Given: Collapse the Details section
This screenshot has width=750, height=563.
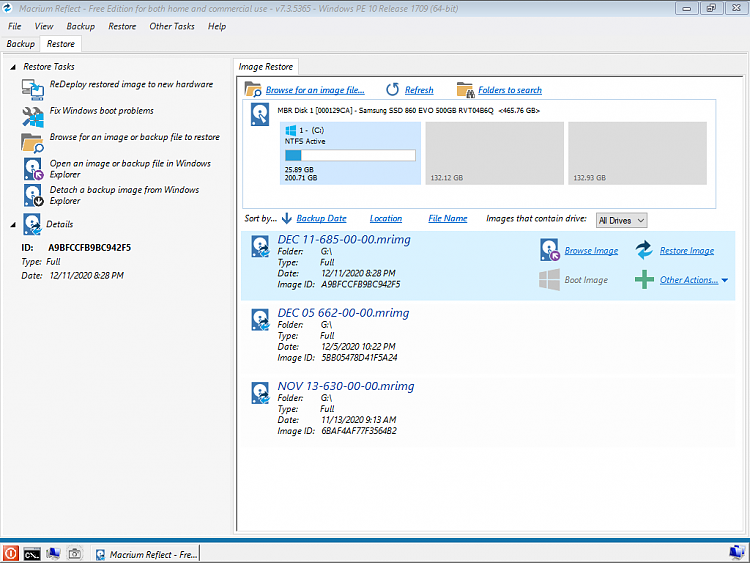Looking at the screenshot, I should tap(13, 224).
